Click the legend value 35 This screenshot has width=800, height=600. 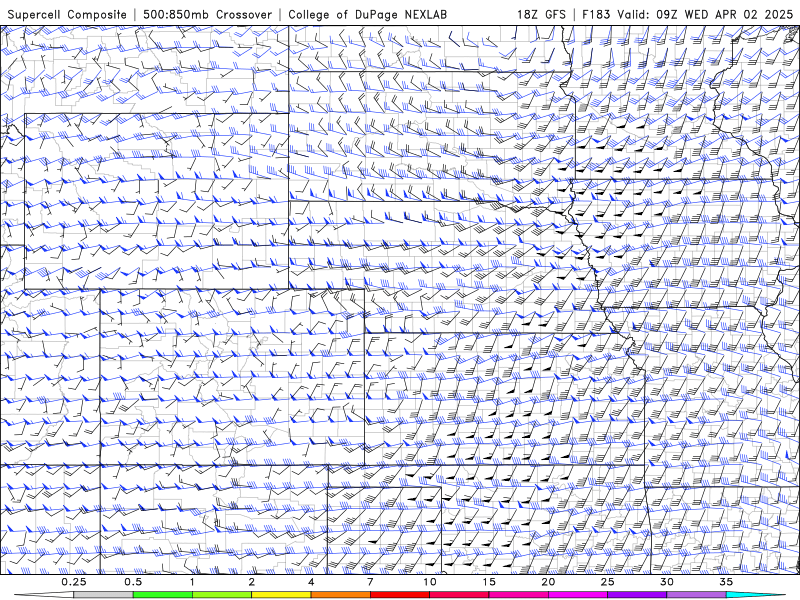(726, 582)
